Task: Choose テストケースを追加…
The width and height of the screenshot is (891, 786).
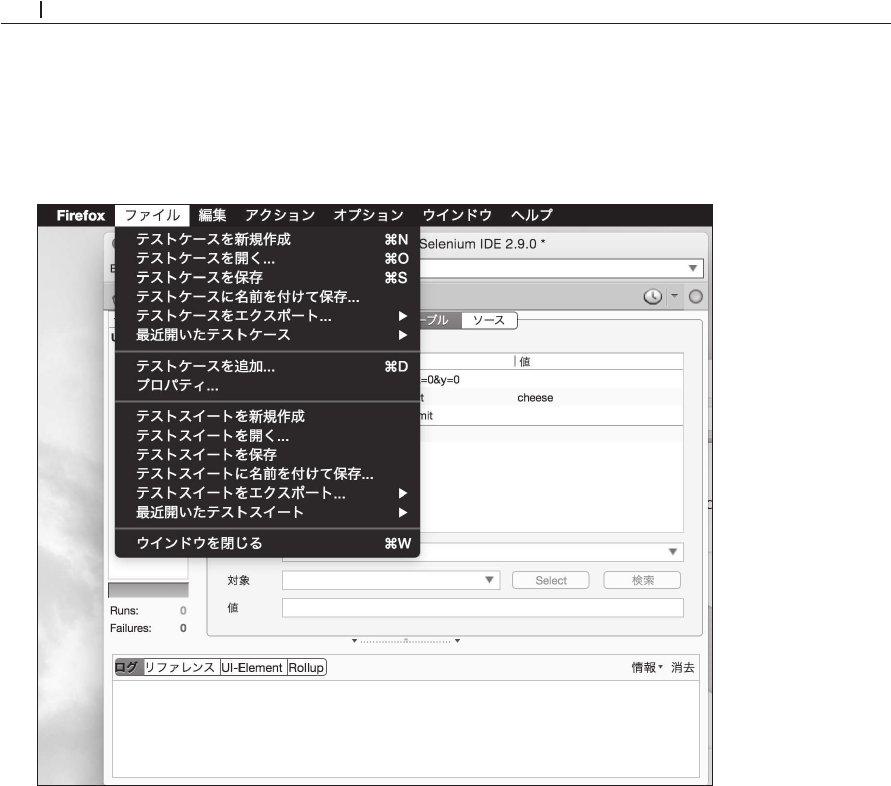Action: click(x=267, y=367)
